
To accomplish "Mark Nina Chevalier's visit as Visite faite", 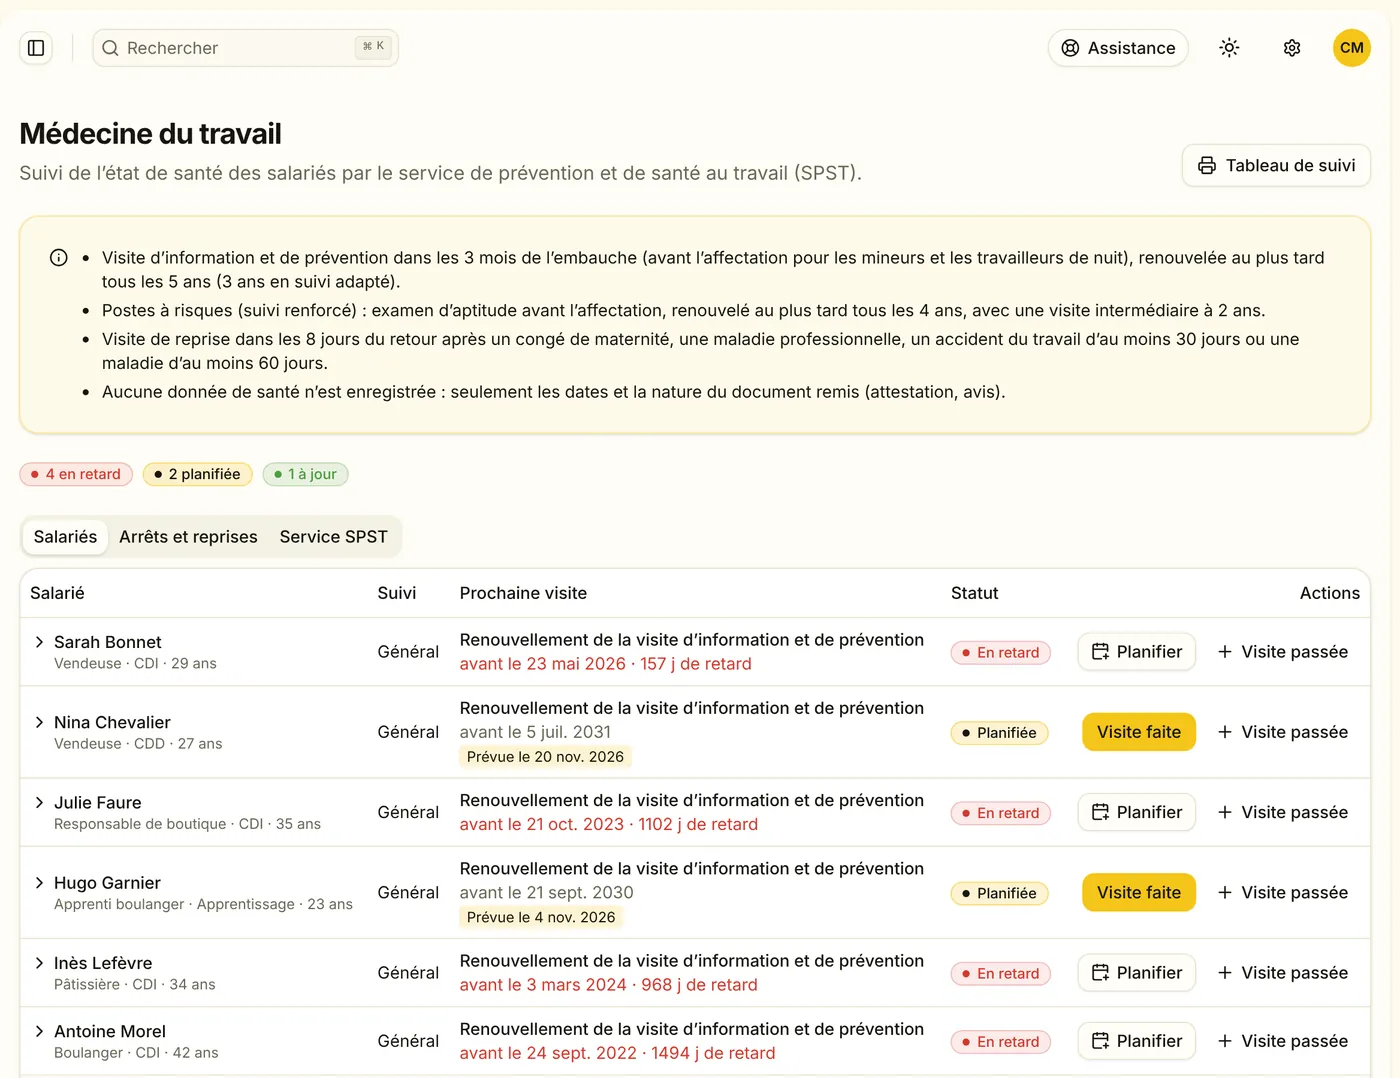I will click(1138, 732).
